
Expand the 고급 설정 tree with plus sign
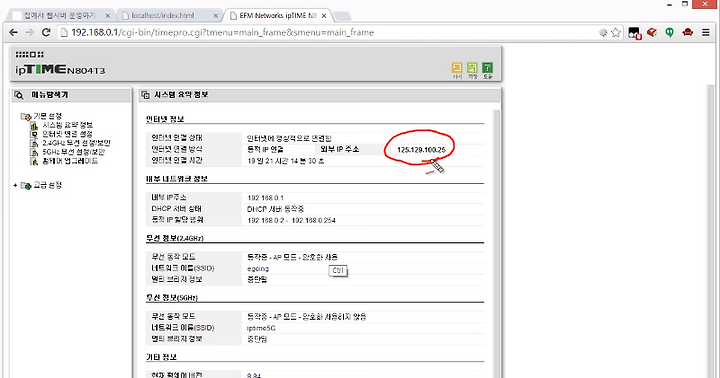tap(15, 186)
